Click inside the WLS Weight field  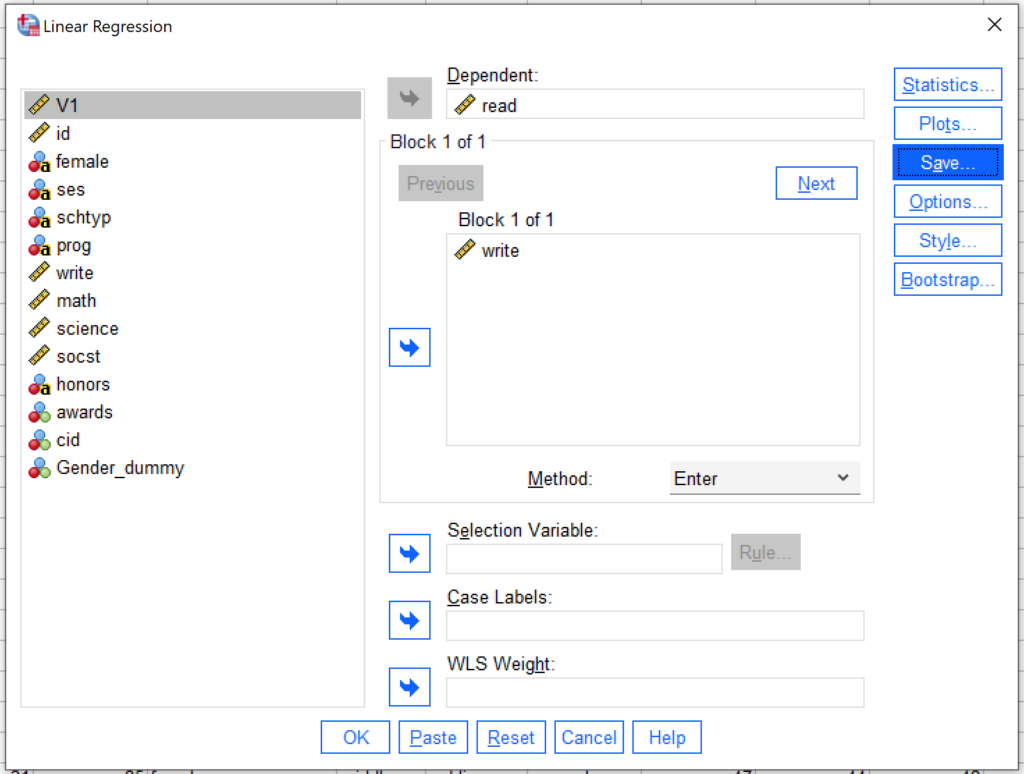click(x=654, y=692)
